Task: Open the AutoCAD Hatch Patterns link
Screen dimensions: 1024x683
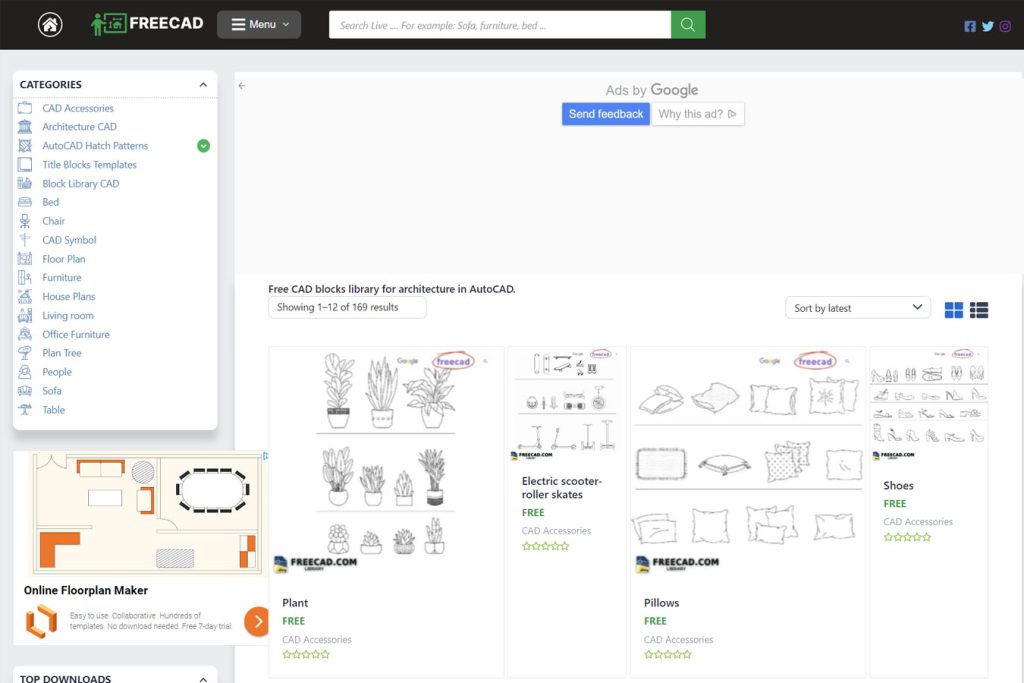Action: tap(95, 146)
